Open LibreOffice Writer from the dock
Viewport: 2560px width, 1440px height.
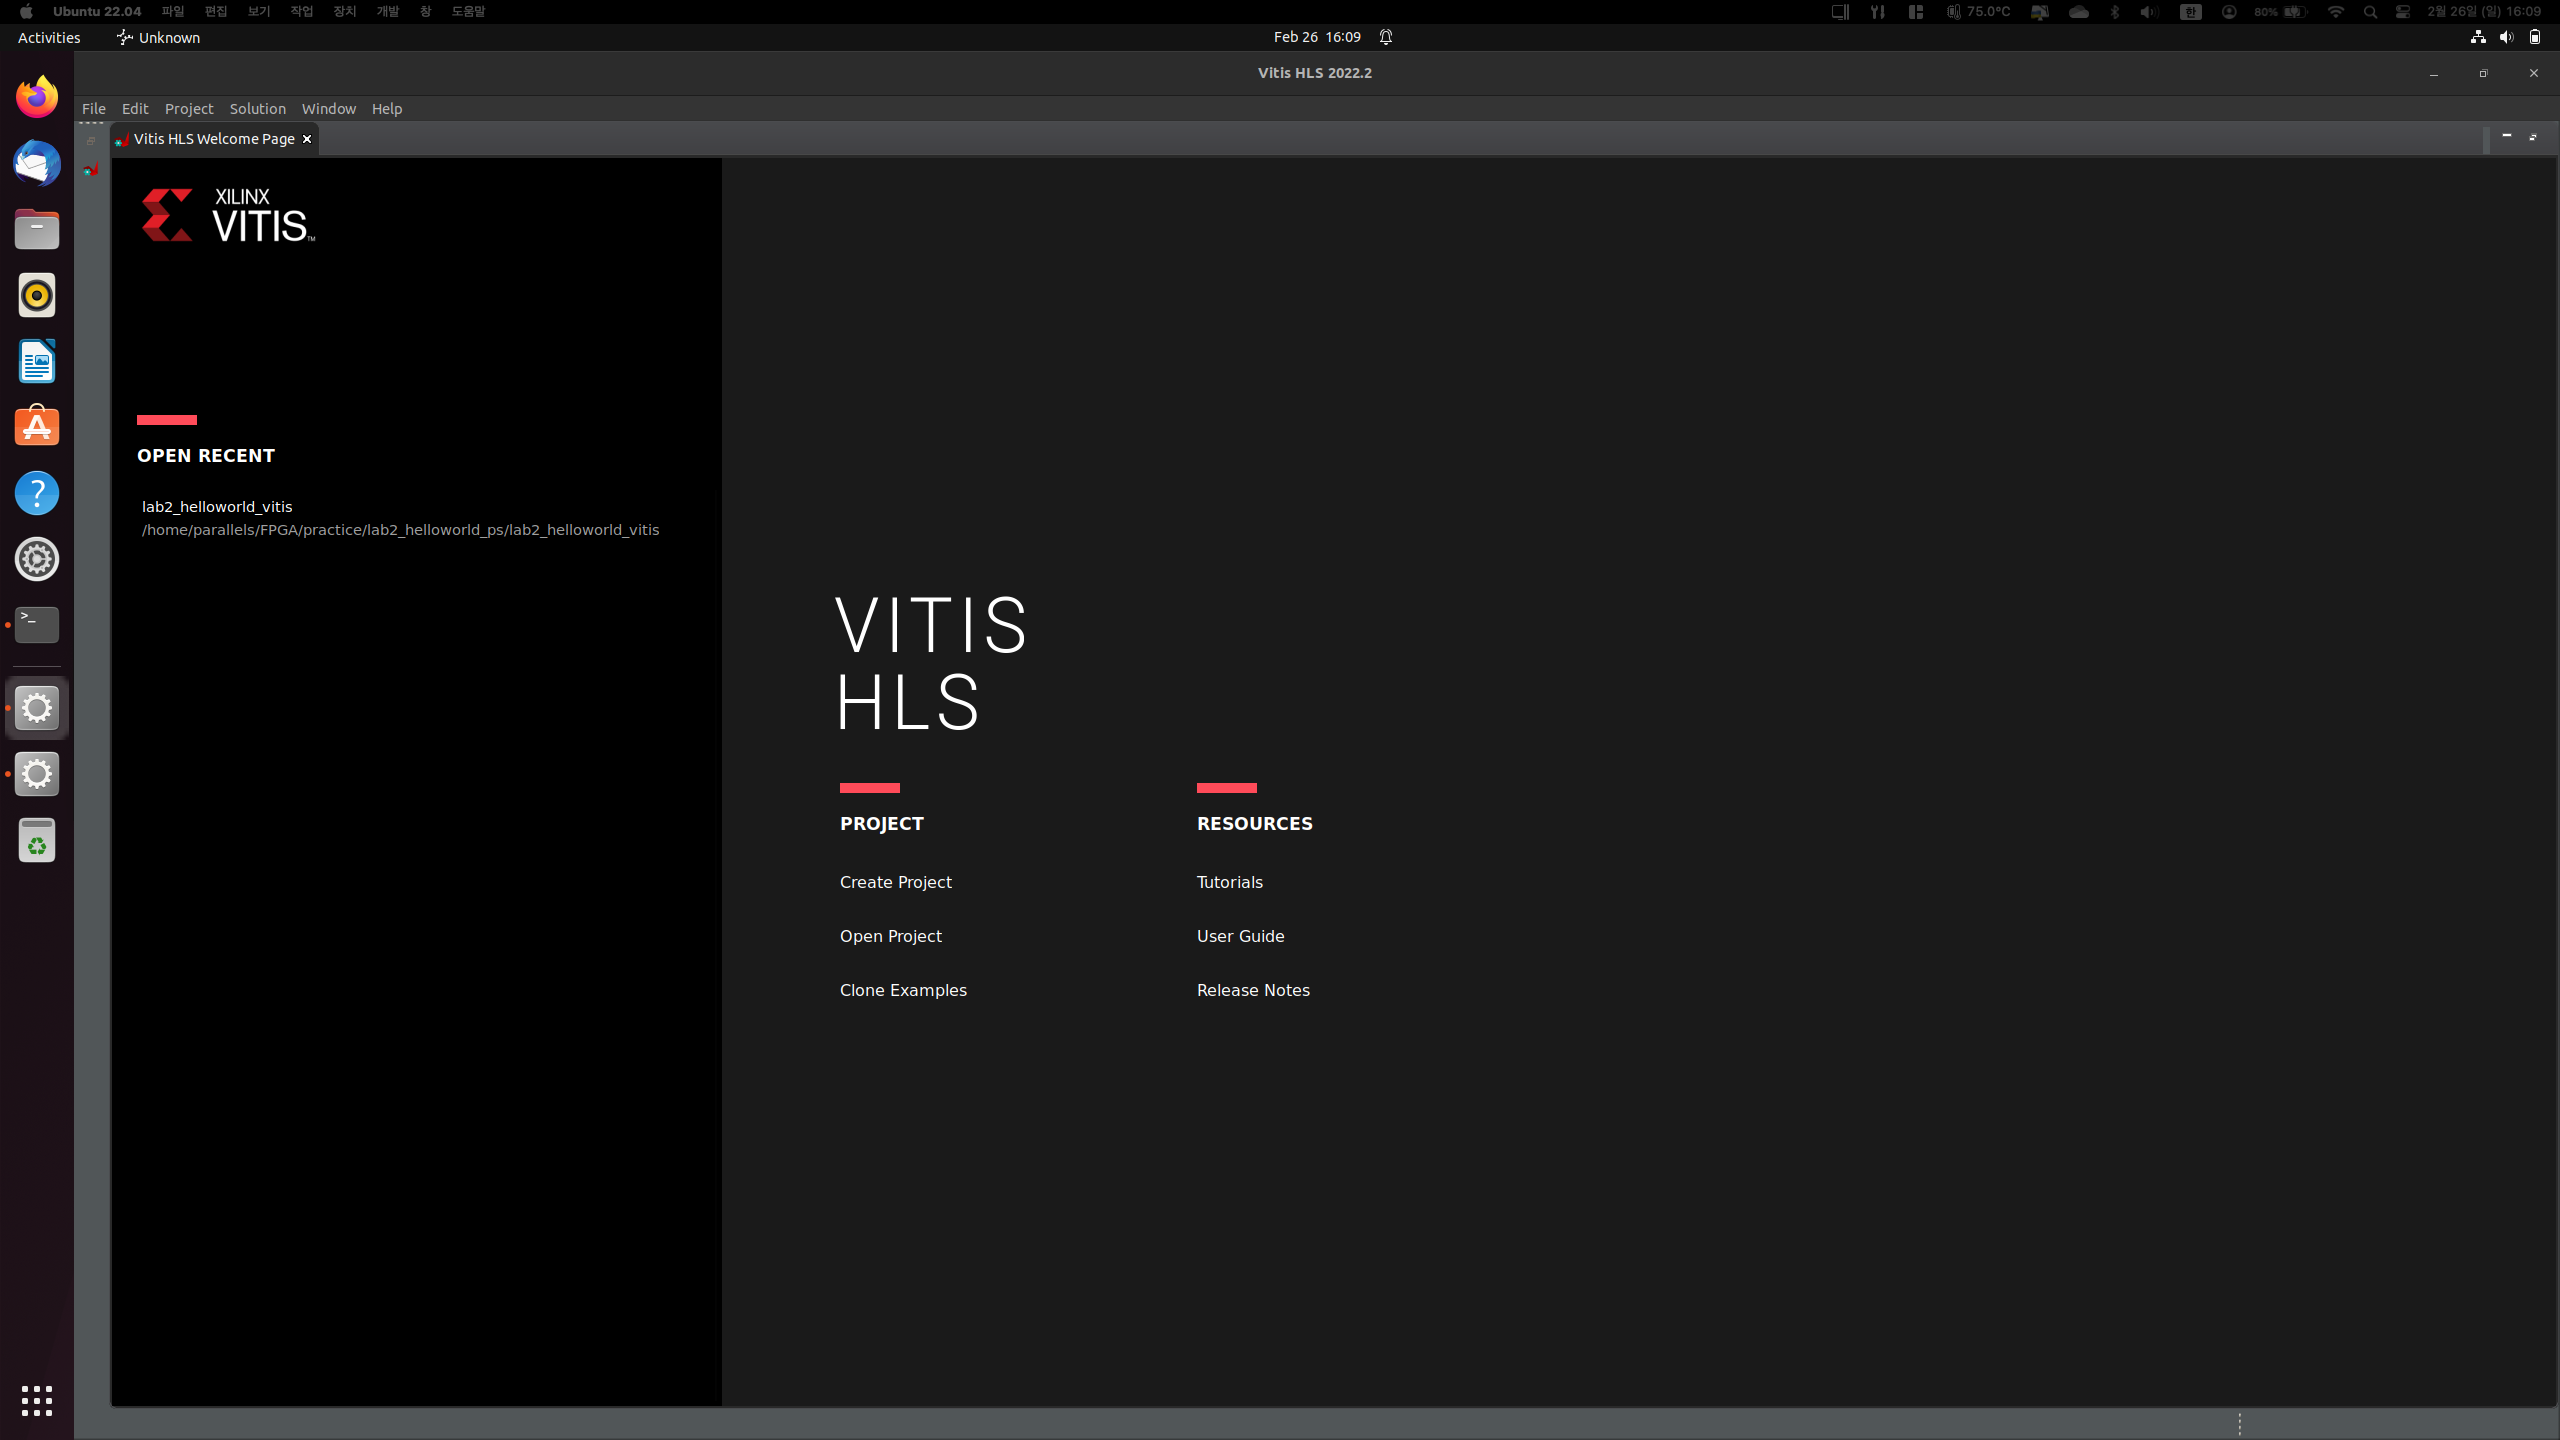point(37,361)
